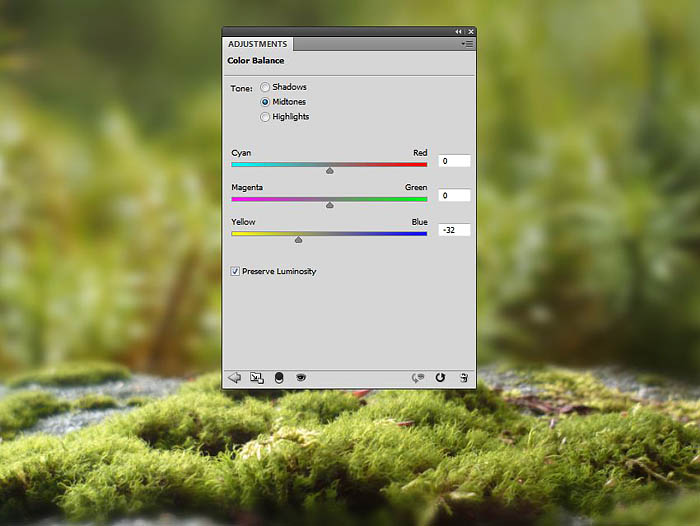Close the Adjustments panel
The height and width of the screenshot is (526, 700).
[x=469, y=32]
